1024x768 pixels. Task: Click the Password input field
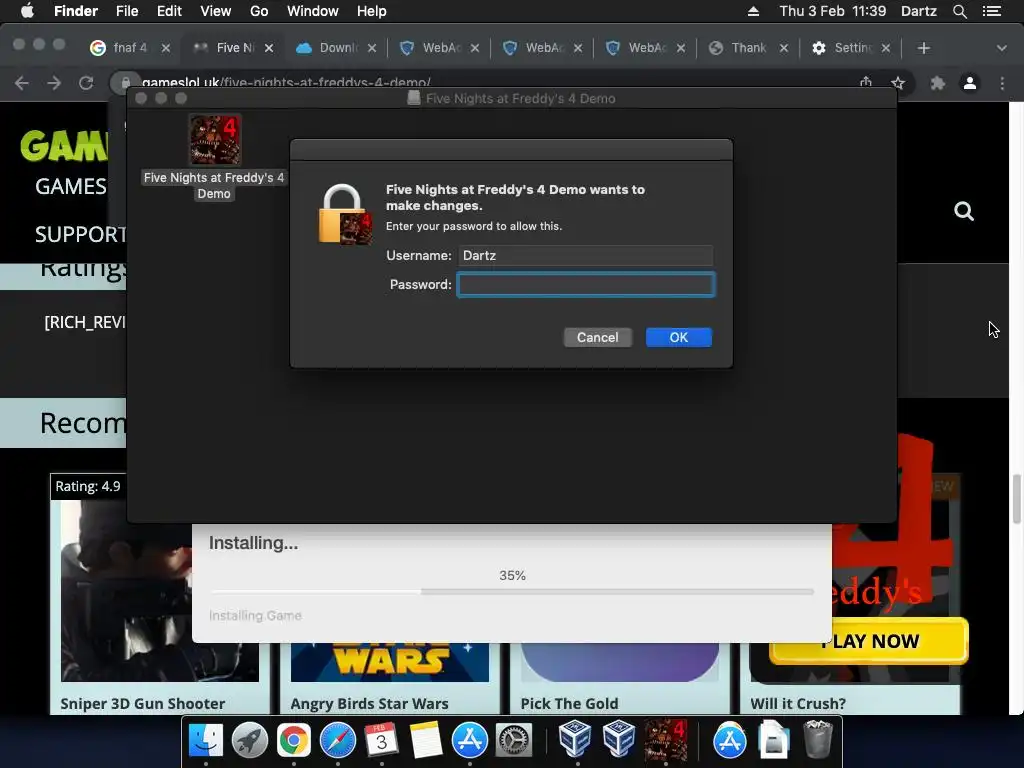pos(586,285)
